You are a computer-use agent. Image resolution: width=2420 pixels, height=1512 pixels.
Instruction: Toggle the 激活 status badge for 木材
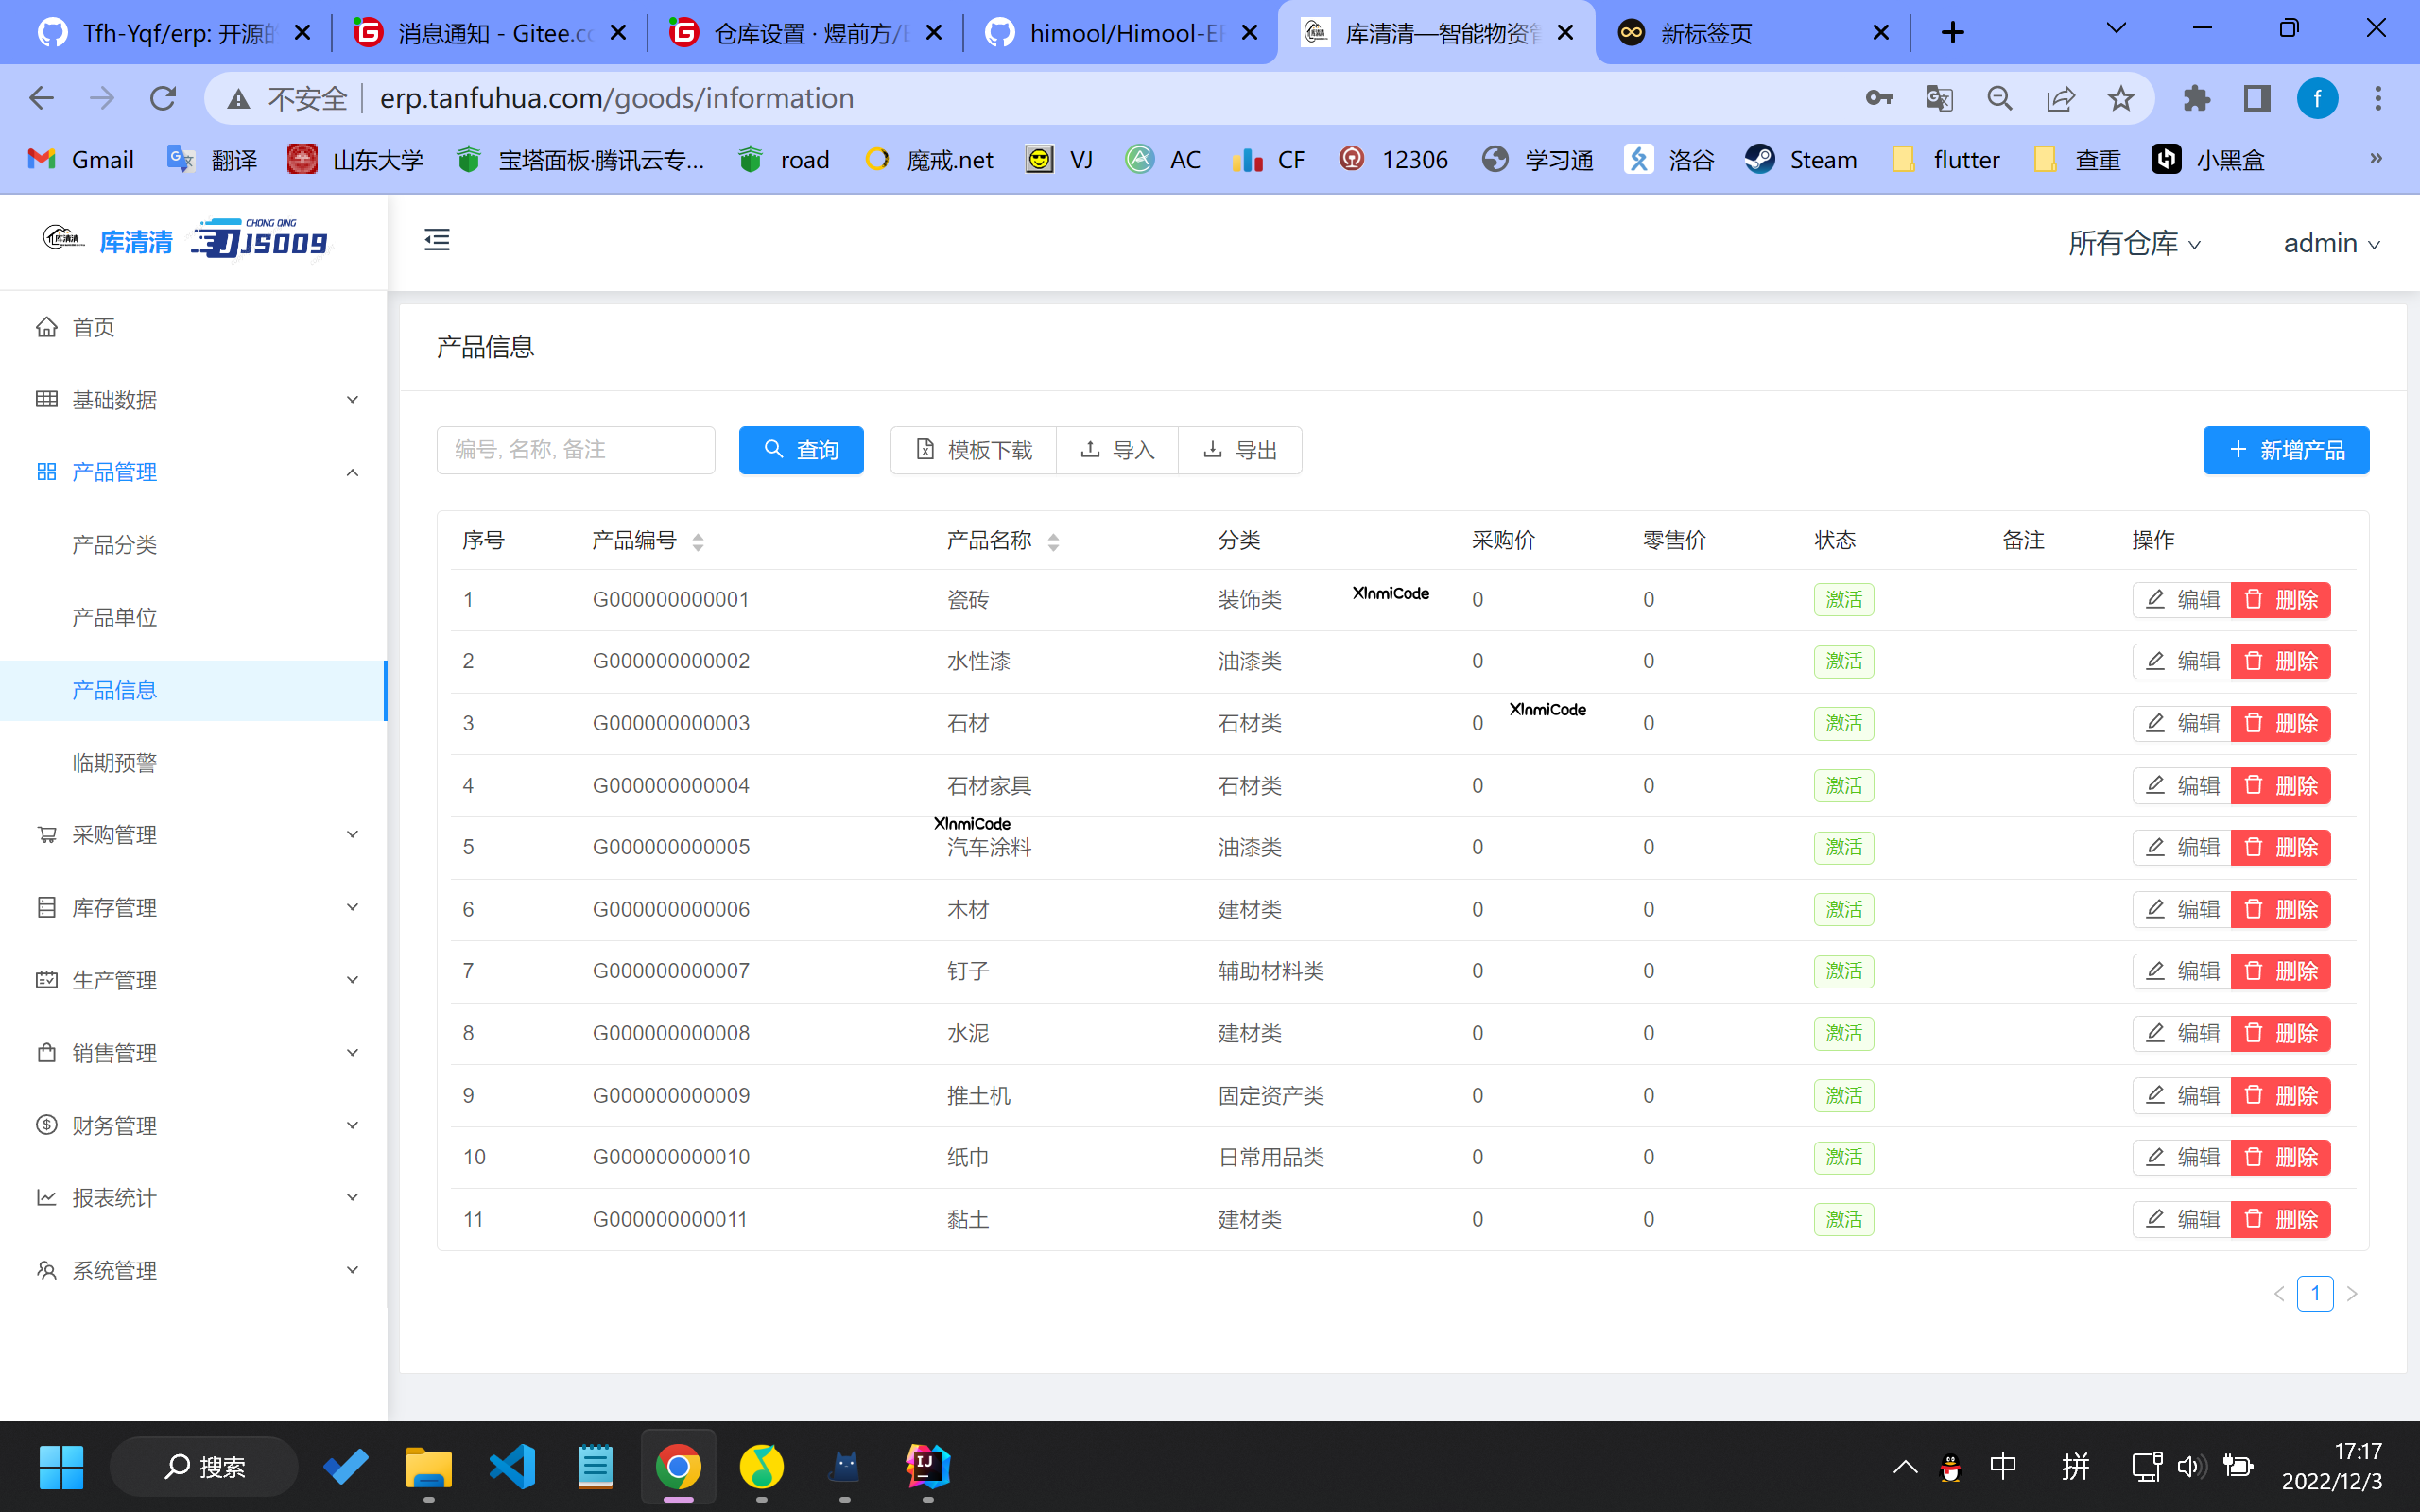(x=1843, y=908)
